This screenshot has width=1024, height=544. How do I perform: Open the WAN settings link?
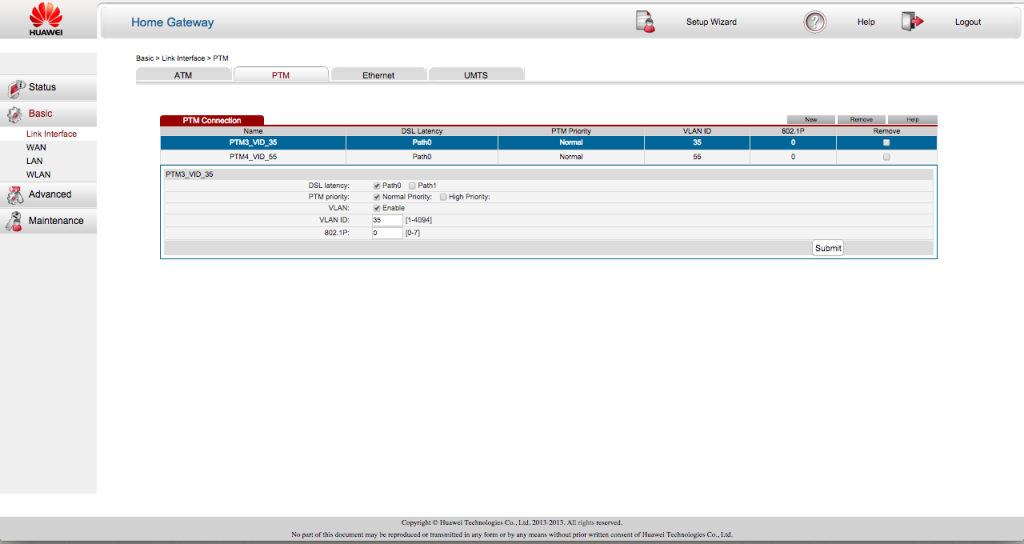coord(36,147)
